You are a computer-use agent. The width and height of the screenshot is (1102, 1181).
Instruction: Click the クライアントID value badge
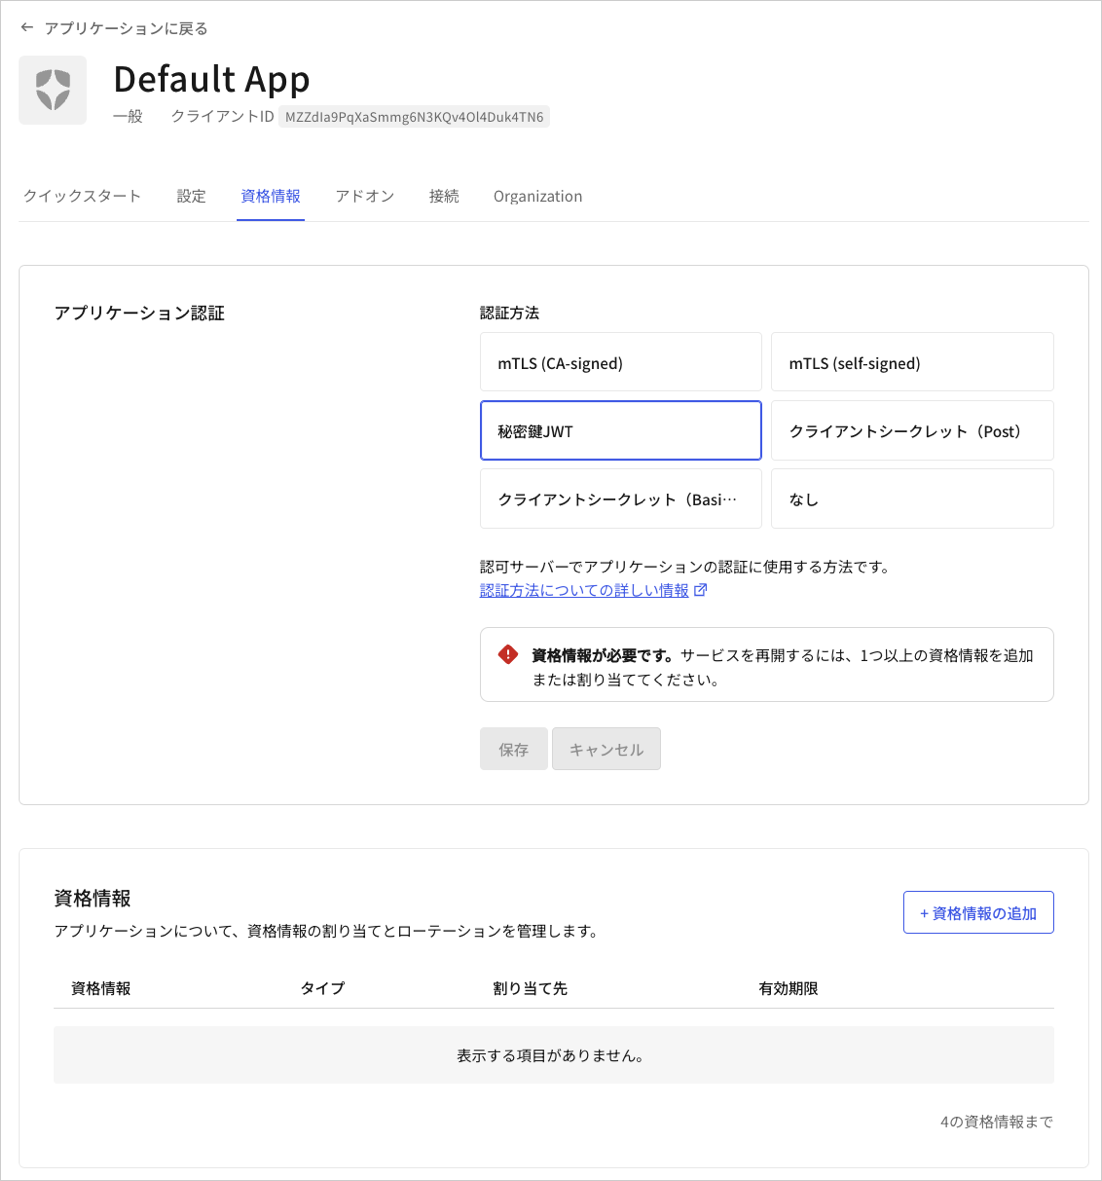pyautogui.click(x=413, y=116)
